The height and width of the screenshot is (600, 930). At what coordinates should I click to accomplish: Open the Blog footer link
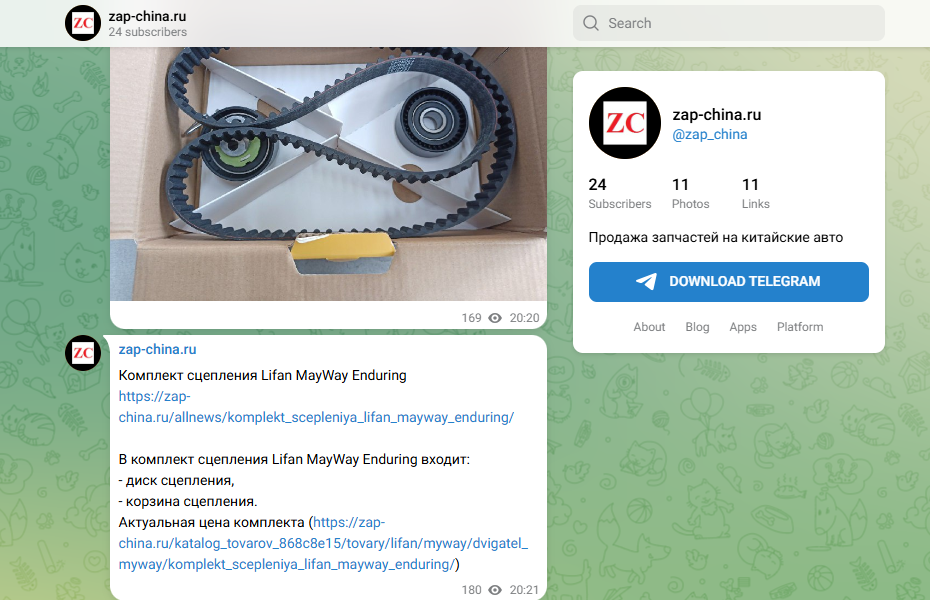pos(697,327)
